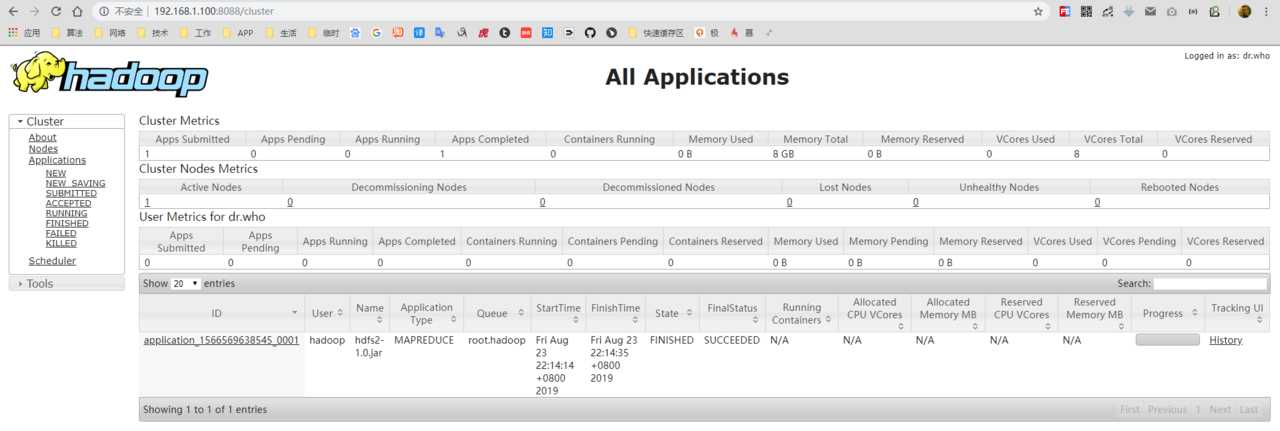The image size is (1280, 431).
Task: Open Chrome three-dot menu
Action: [1267, 11]
